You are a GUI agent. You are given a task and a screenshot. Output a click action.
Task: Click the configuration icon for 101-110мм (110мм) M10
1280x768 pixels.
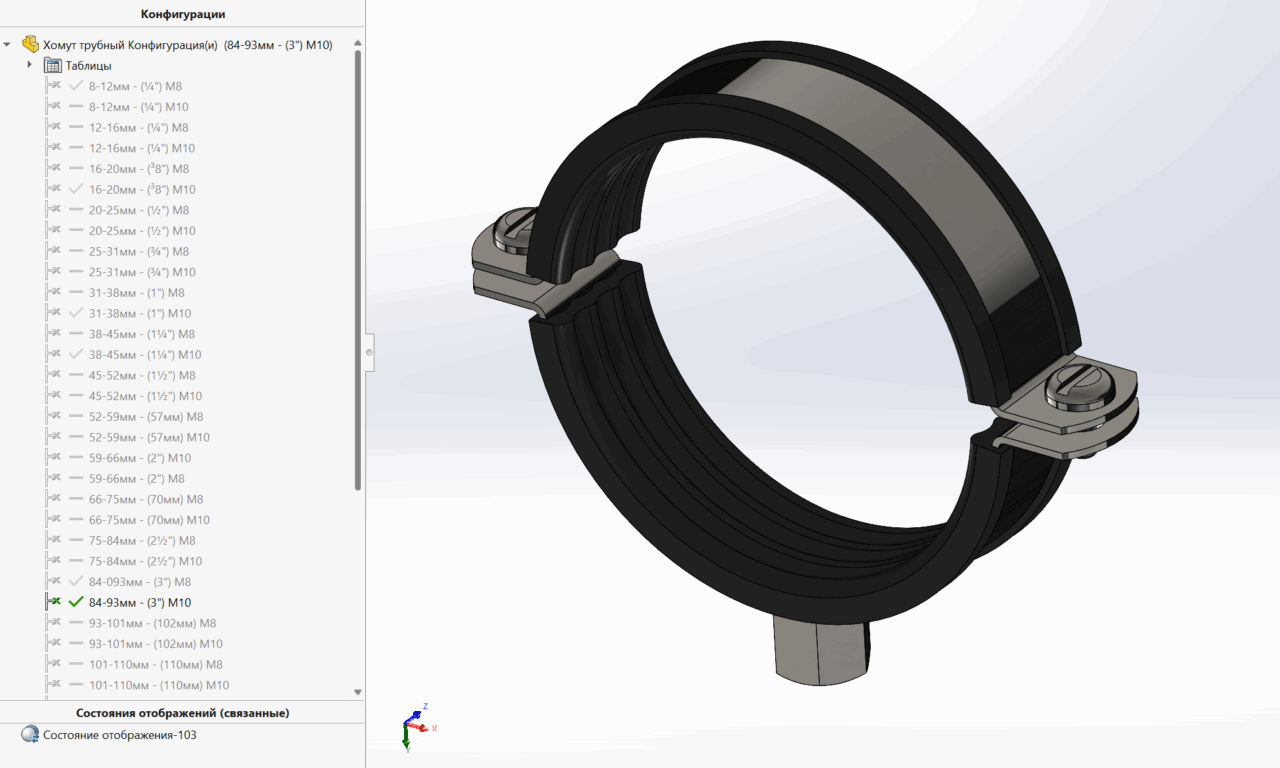(x=54, y=685)
